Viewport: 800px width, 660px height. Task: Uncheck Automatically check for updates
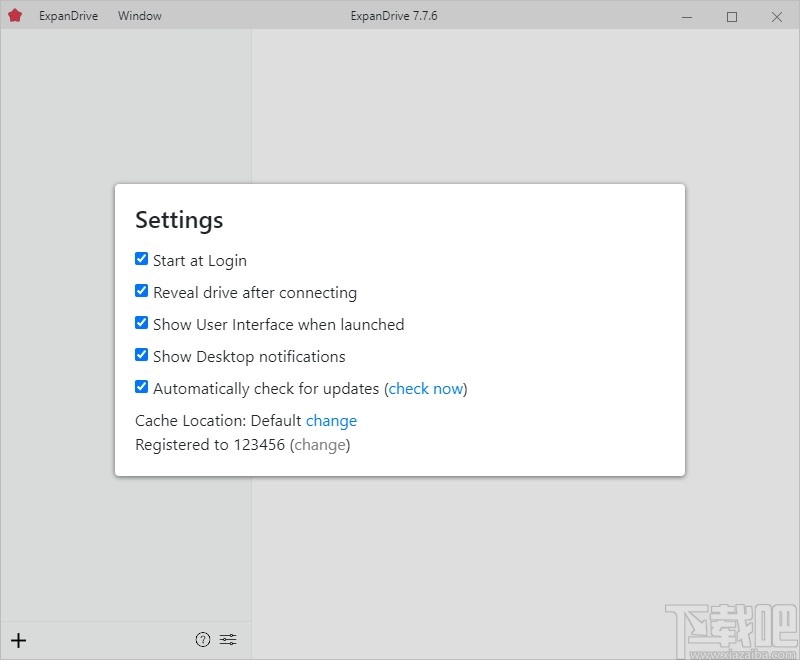pos(142,387)
